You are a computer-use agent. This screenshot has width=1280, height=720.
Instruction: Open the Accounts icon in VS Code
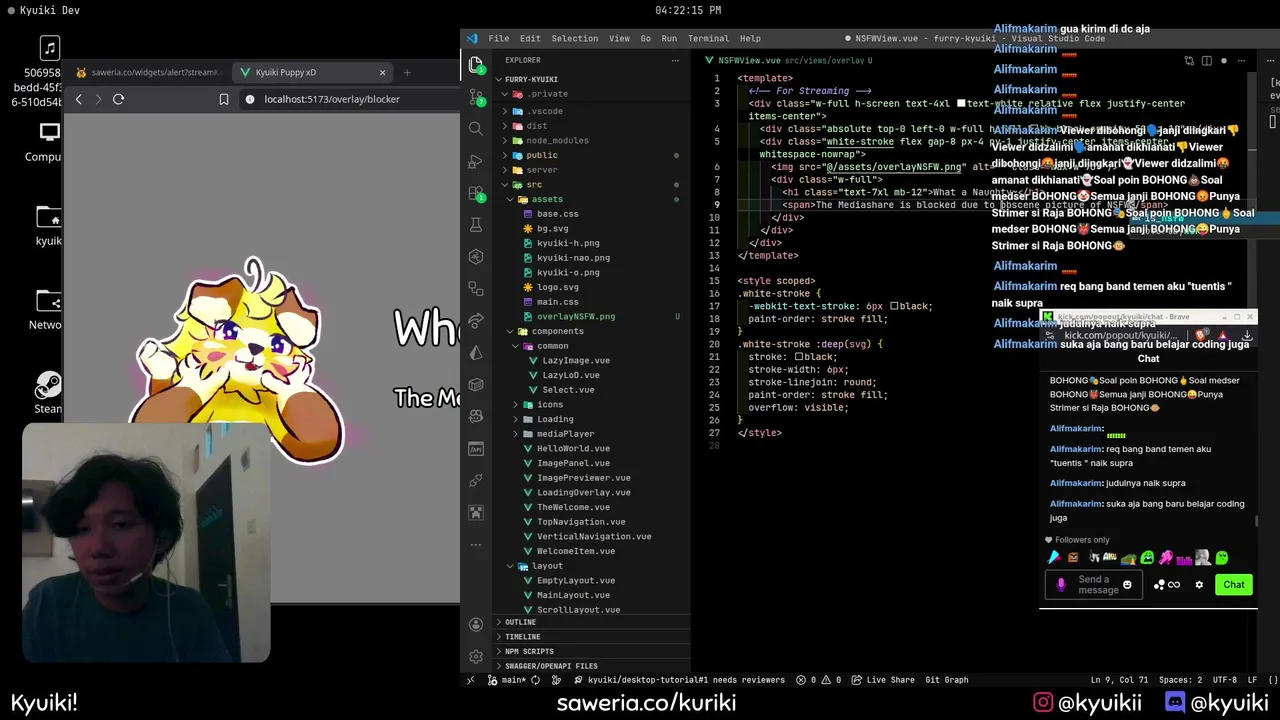point(476,624)
